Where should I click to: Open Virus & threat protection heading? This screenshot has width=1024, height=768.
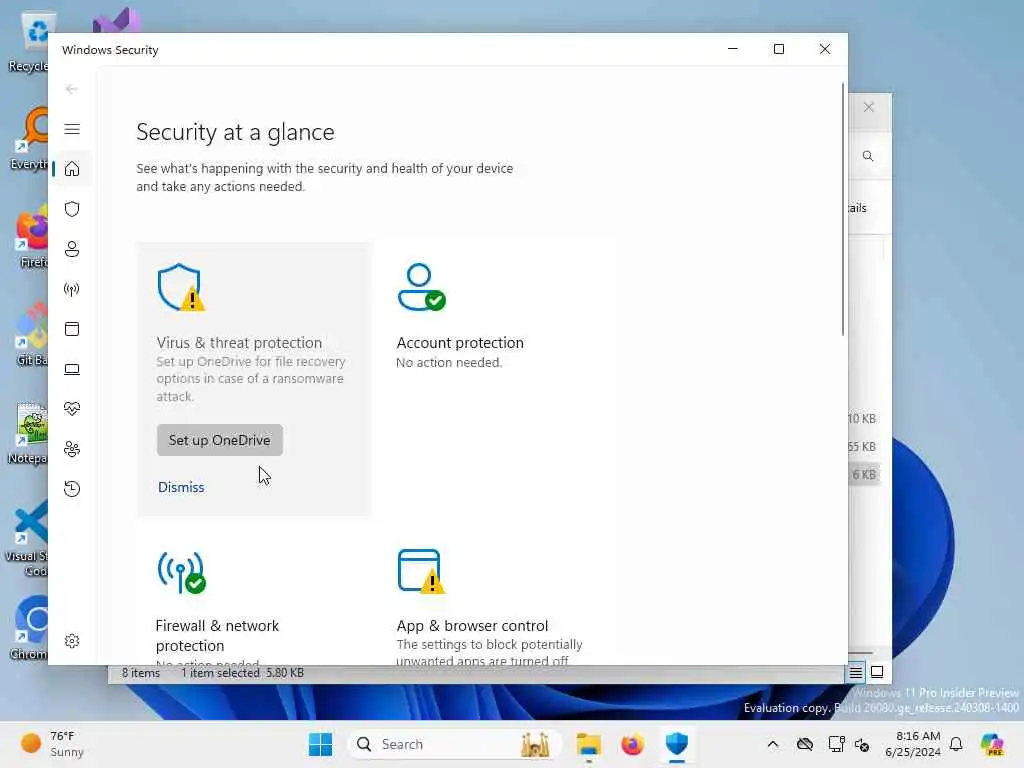(x=239, y=343)
